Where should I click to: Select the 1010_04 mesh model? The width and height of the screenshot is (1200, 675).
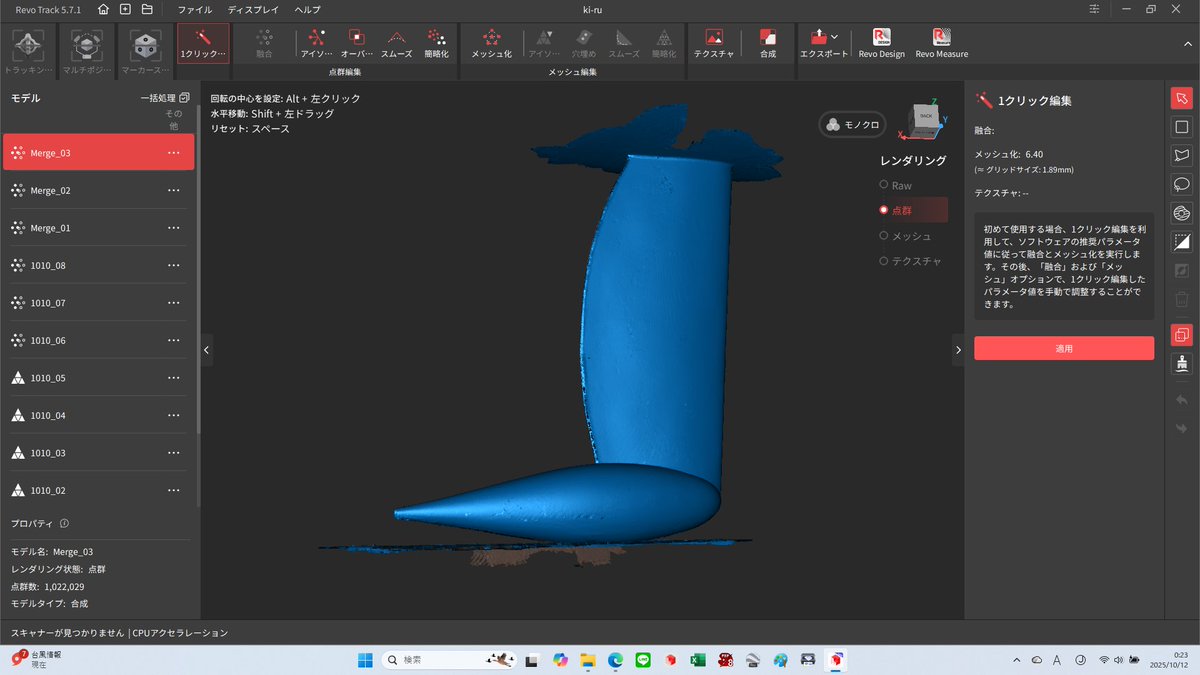point(98,415)
